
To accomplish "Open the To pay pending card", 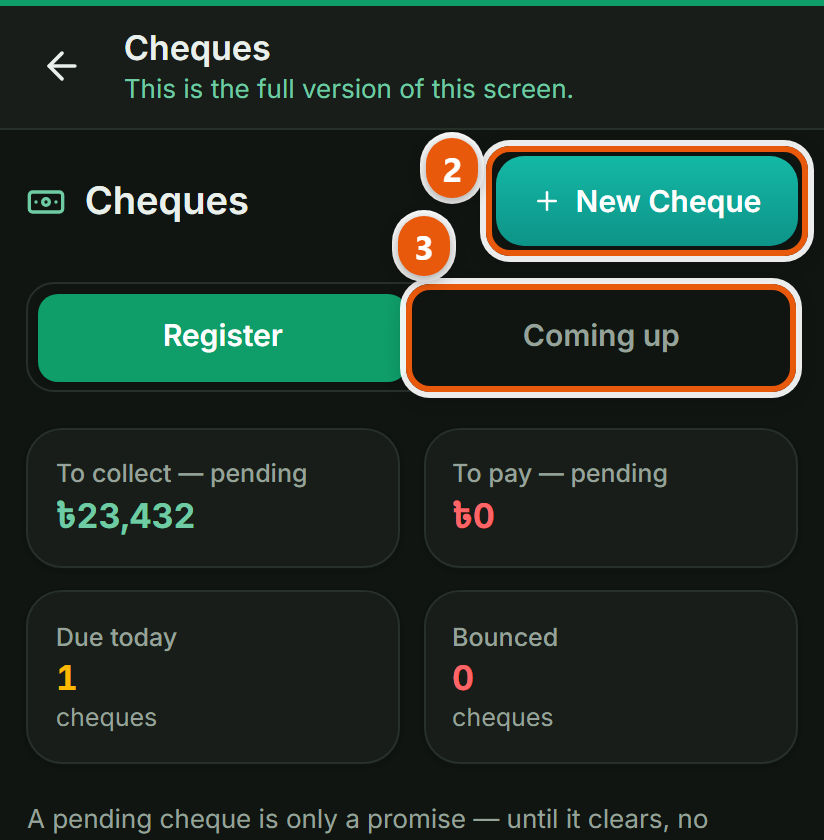I will click(611, 498).
